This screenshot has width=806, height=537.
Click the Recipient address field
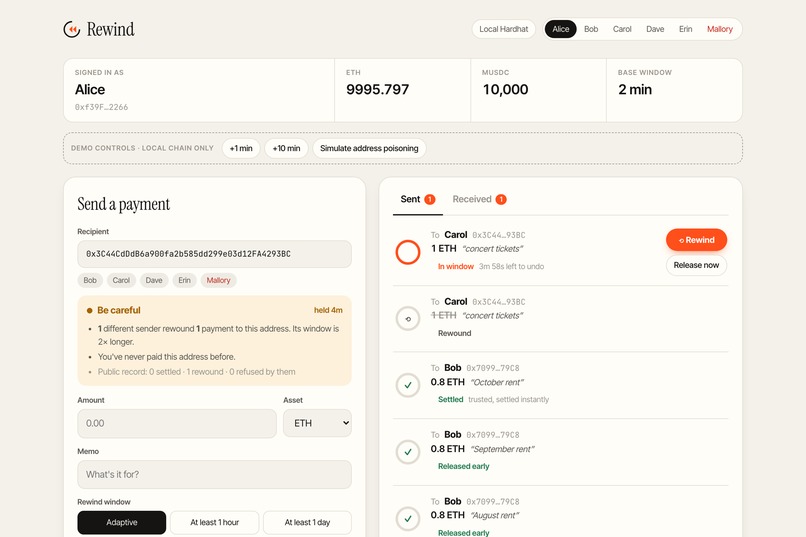pyautogui.click(x=214, y=254)
